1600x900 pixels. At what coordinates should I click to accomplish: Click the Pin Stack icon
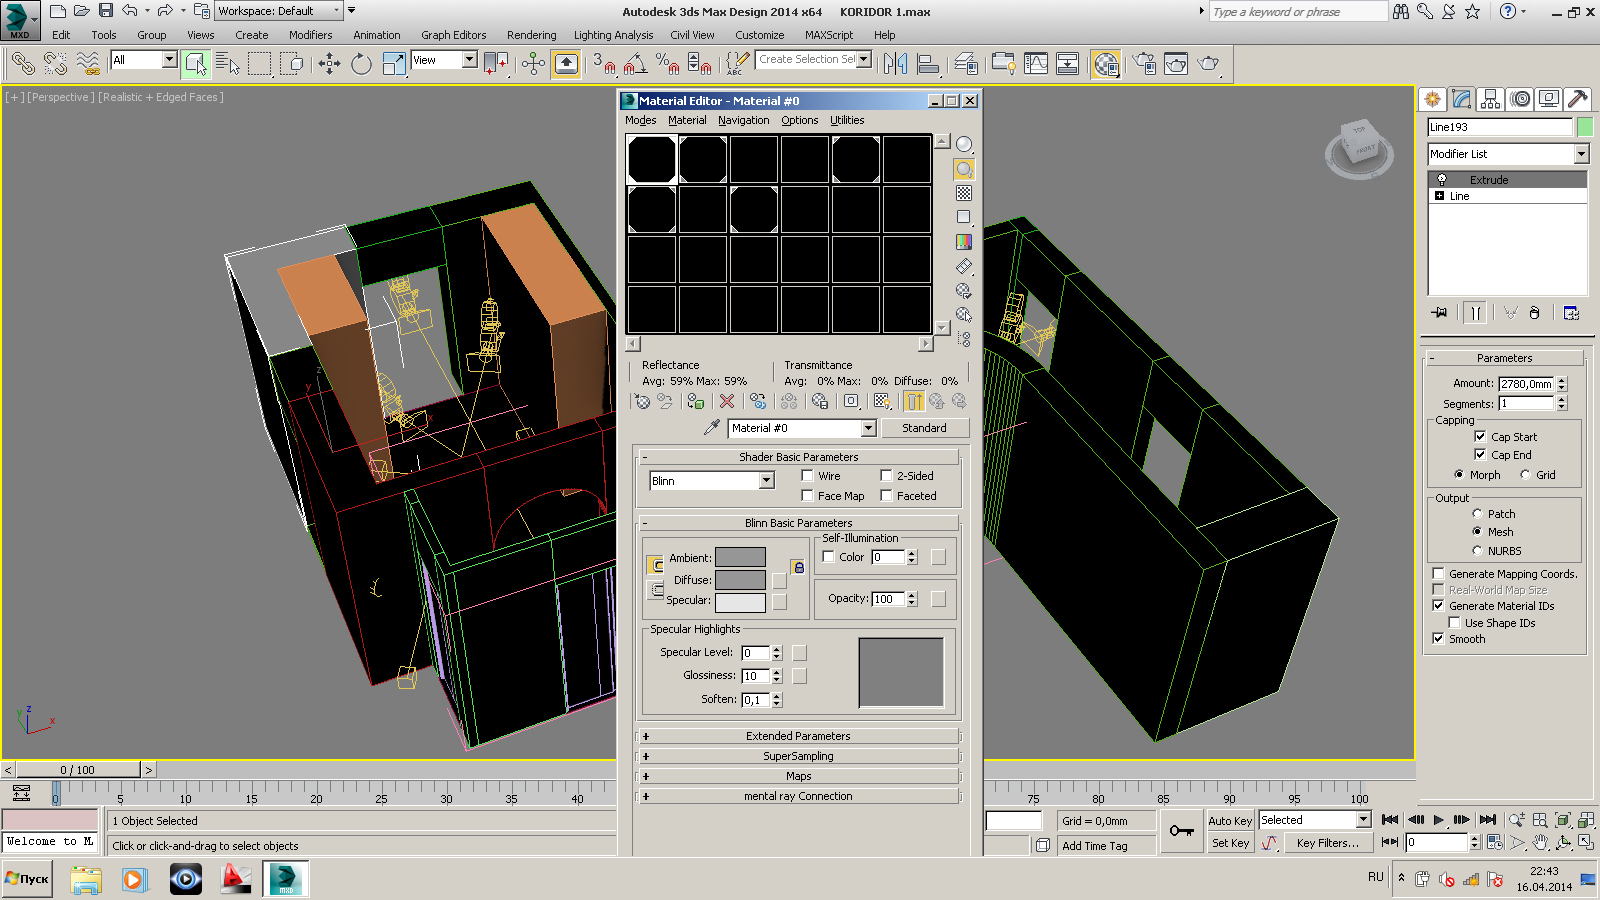[x=1440, y=313]
